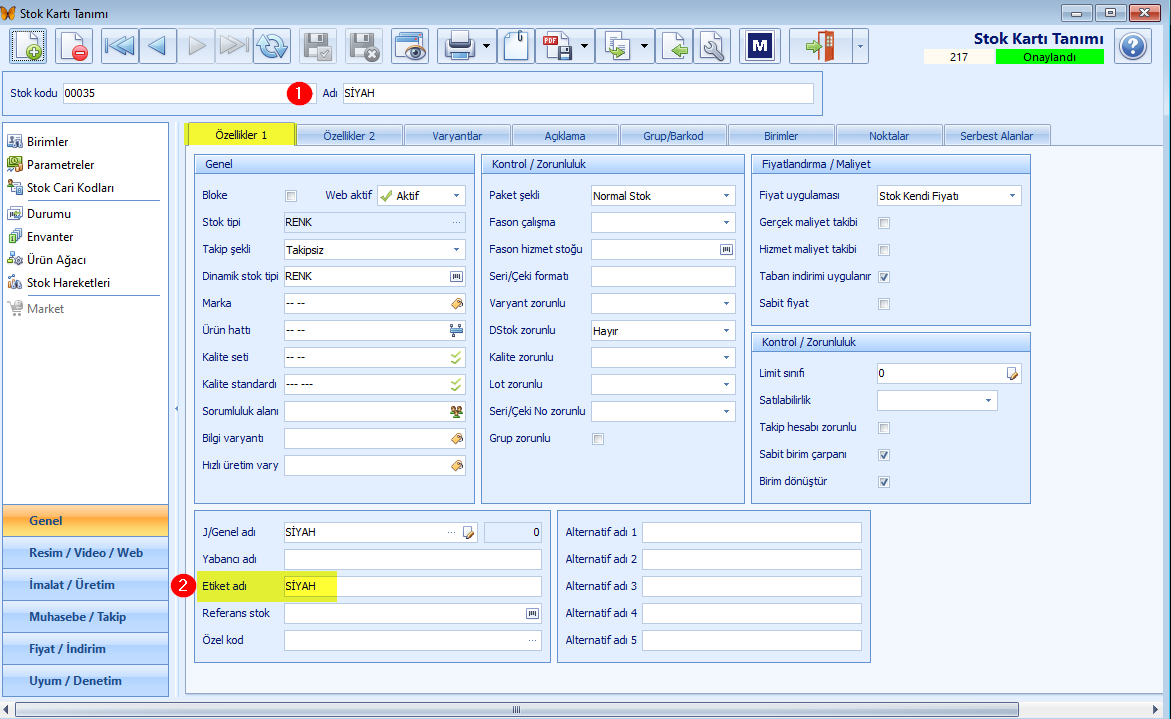The height and width of the screenshot is (719, 1171).
Task: Open the Grup/Barkod tab
Action: point(673,135)
